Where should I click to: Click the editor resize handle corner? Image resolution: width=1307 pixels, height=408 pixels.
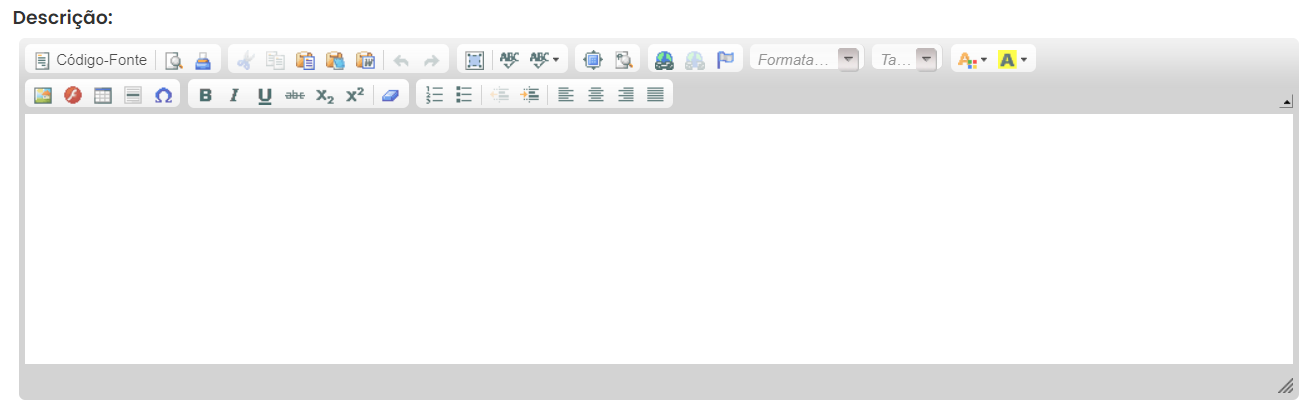1286,386
